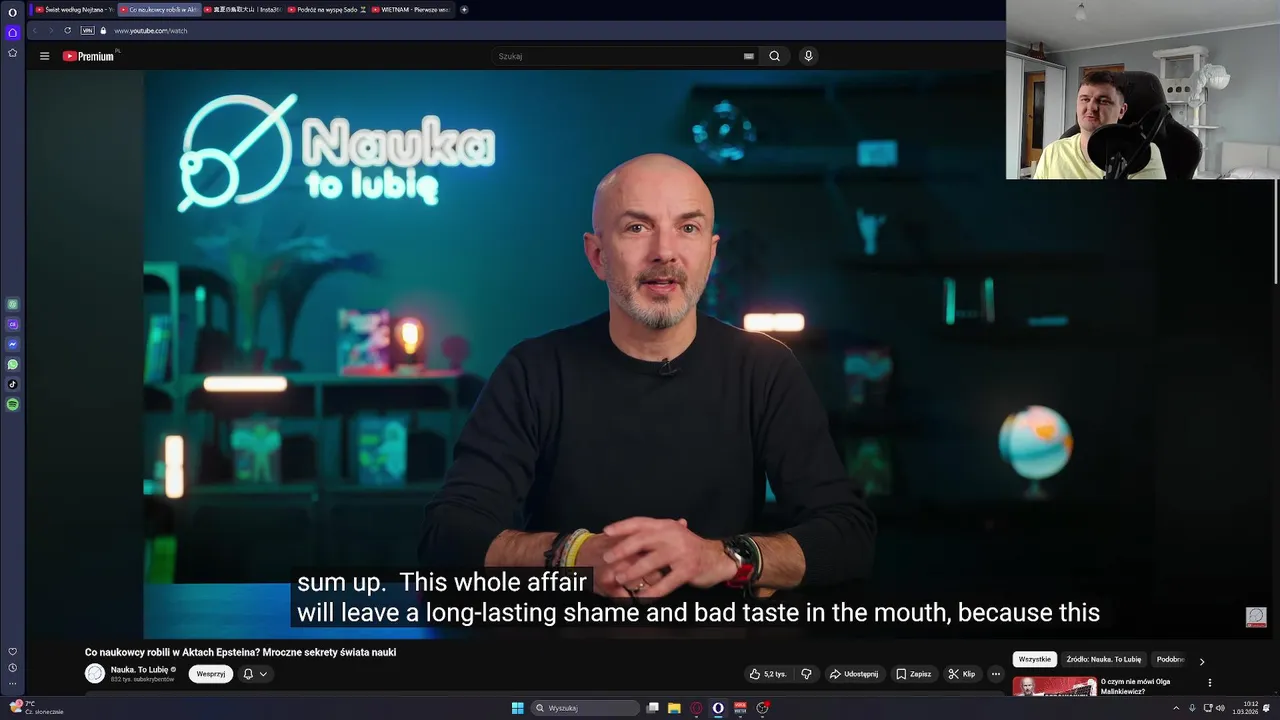
Task: Click the browser forward arrow
Action: click(x=51, y=30)
